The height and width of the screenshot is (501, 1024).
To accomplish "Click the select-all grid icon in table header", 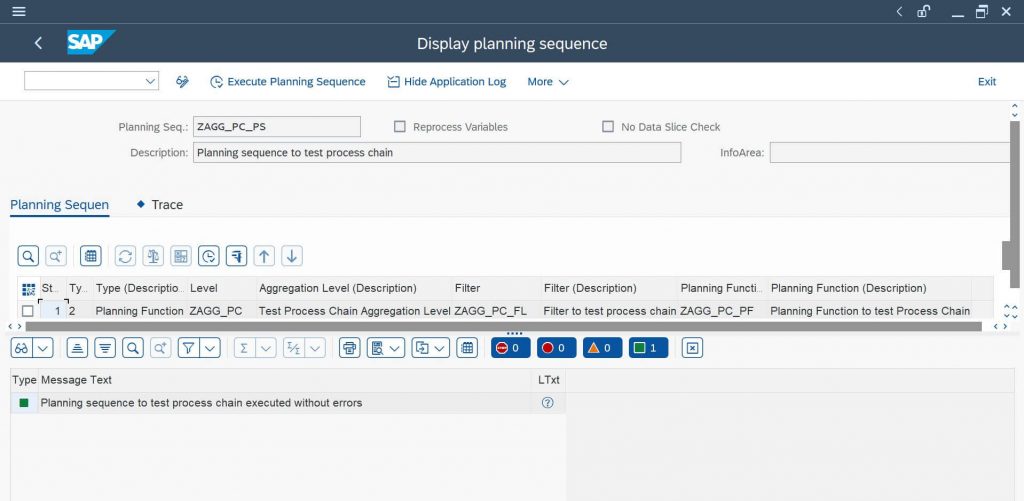I will tap(28, 289).
